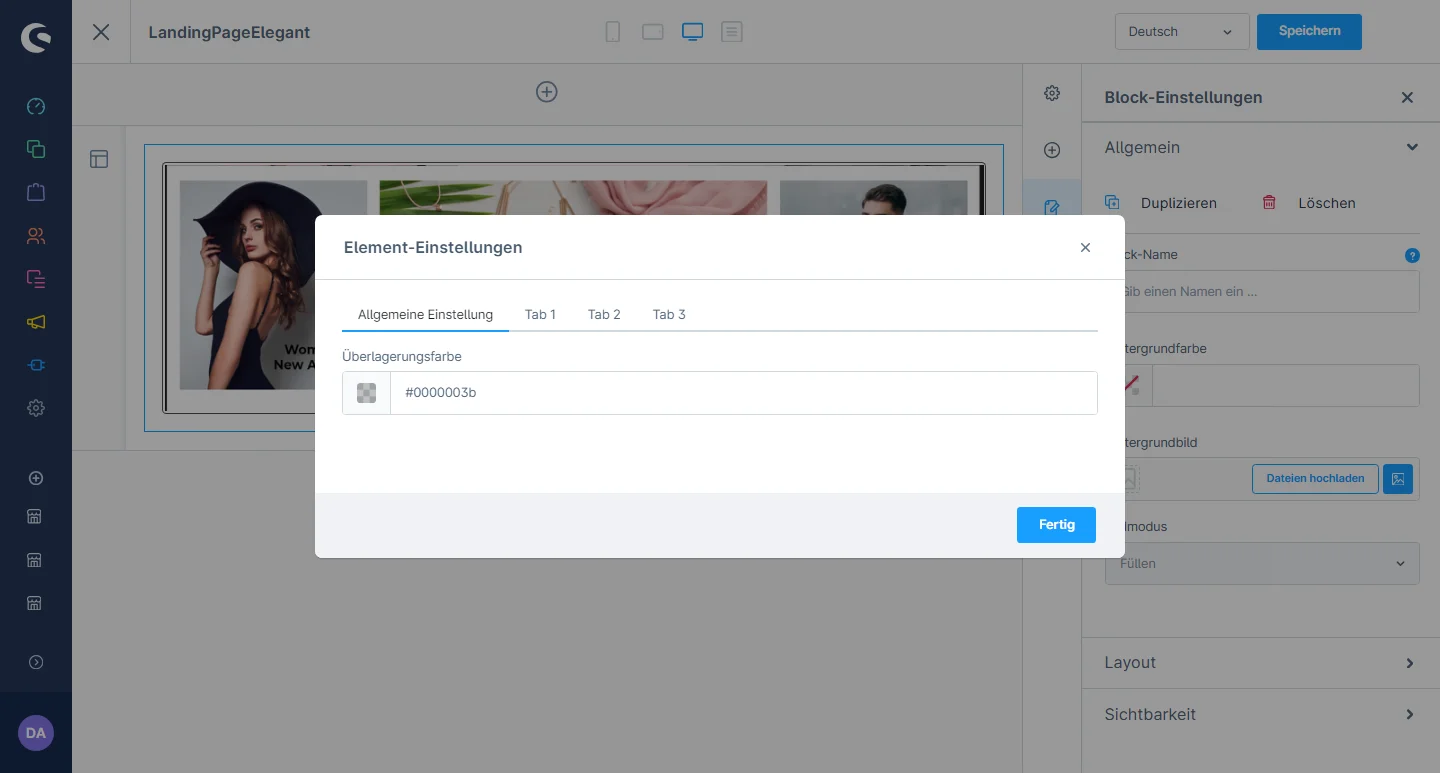Expand the Layout section

tap(1260, 663)
